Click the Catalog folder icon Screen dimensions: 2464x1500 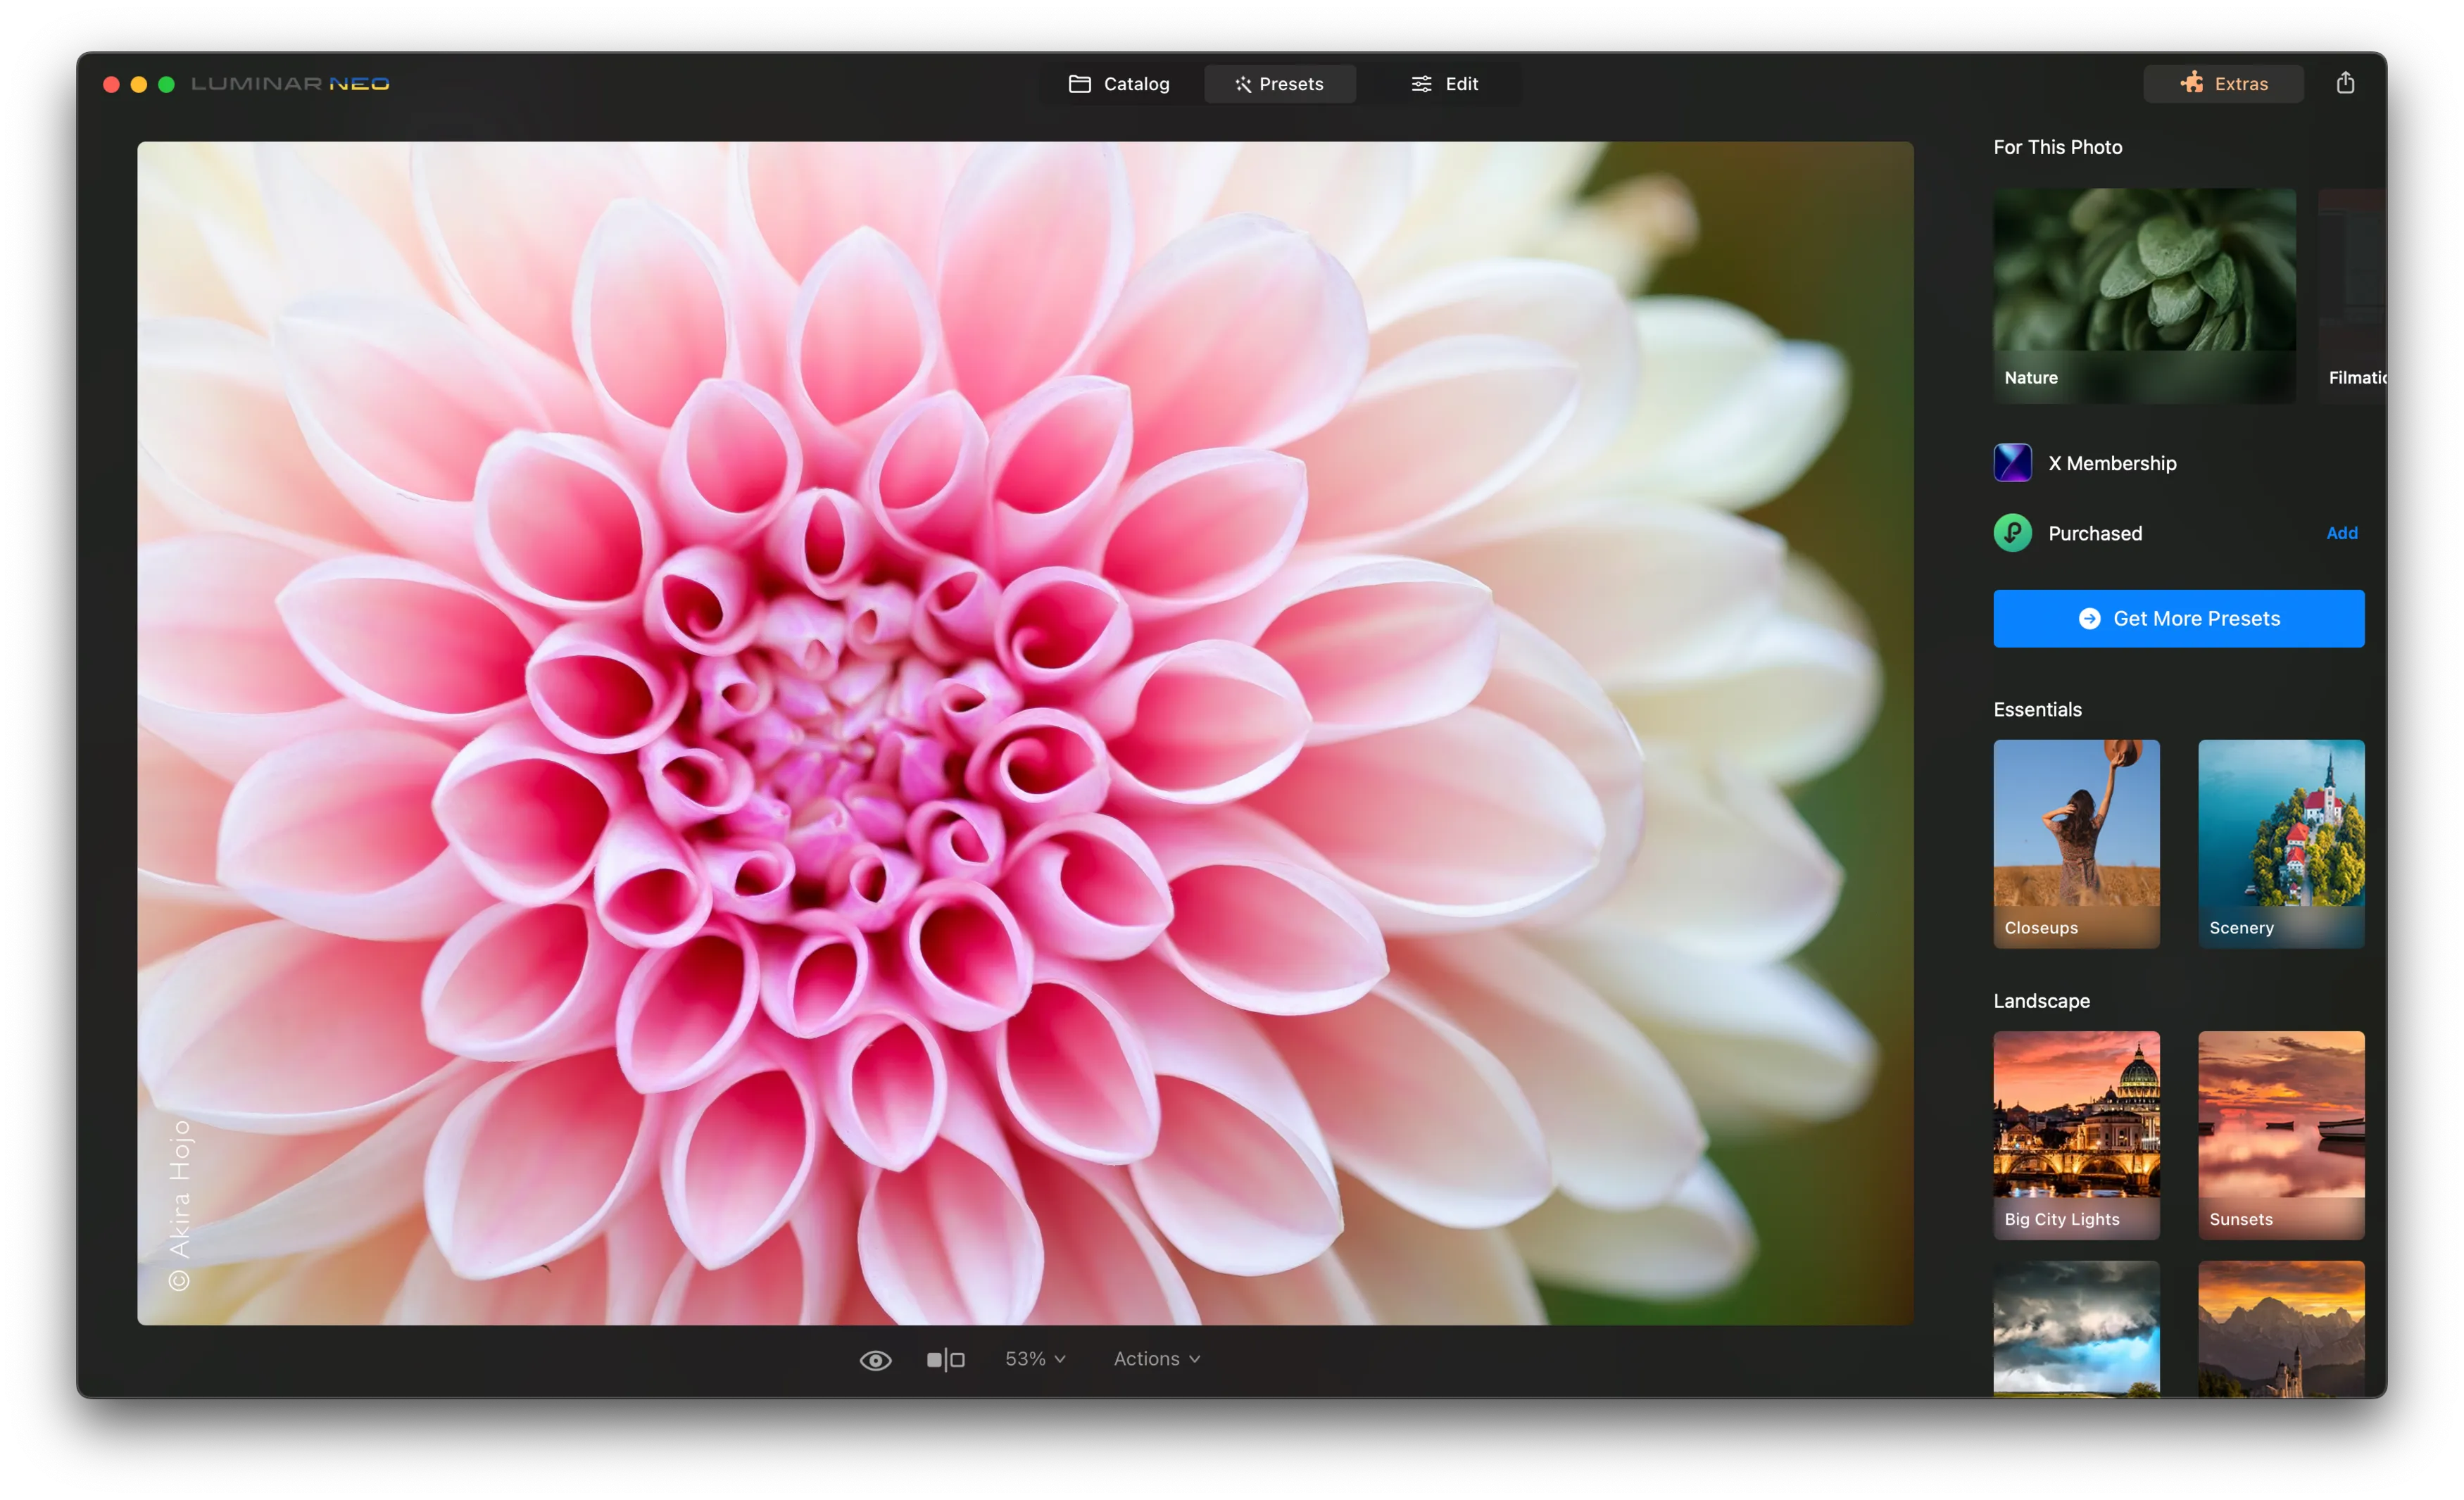1080,84
